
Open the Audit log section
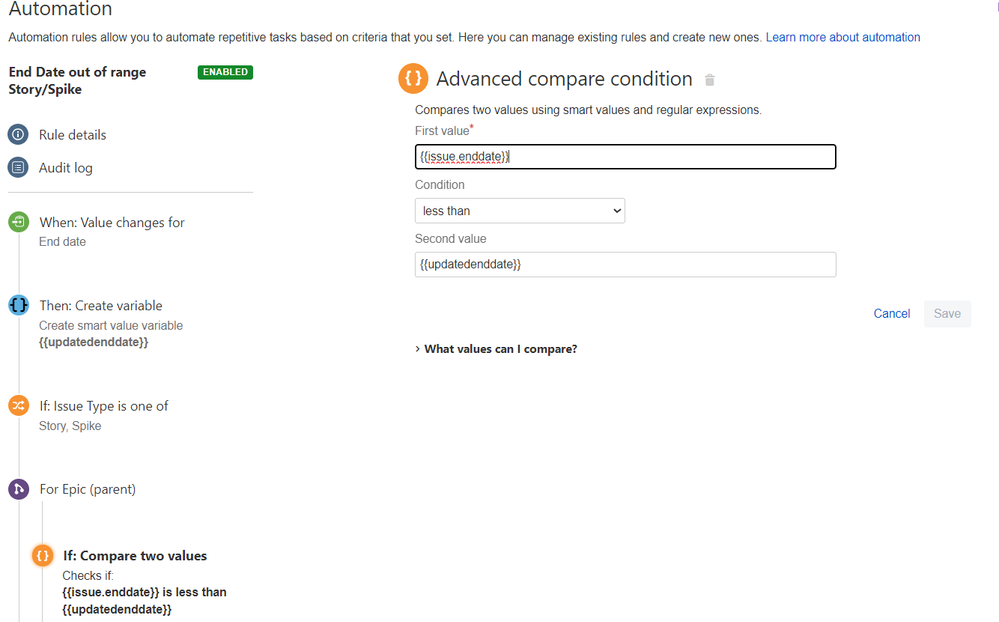(66, 168)
